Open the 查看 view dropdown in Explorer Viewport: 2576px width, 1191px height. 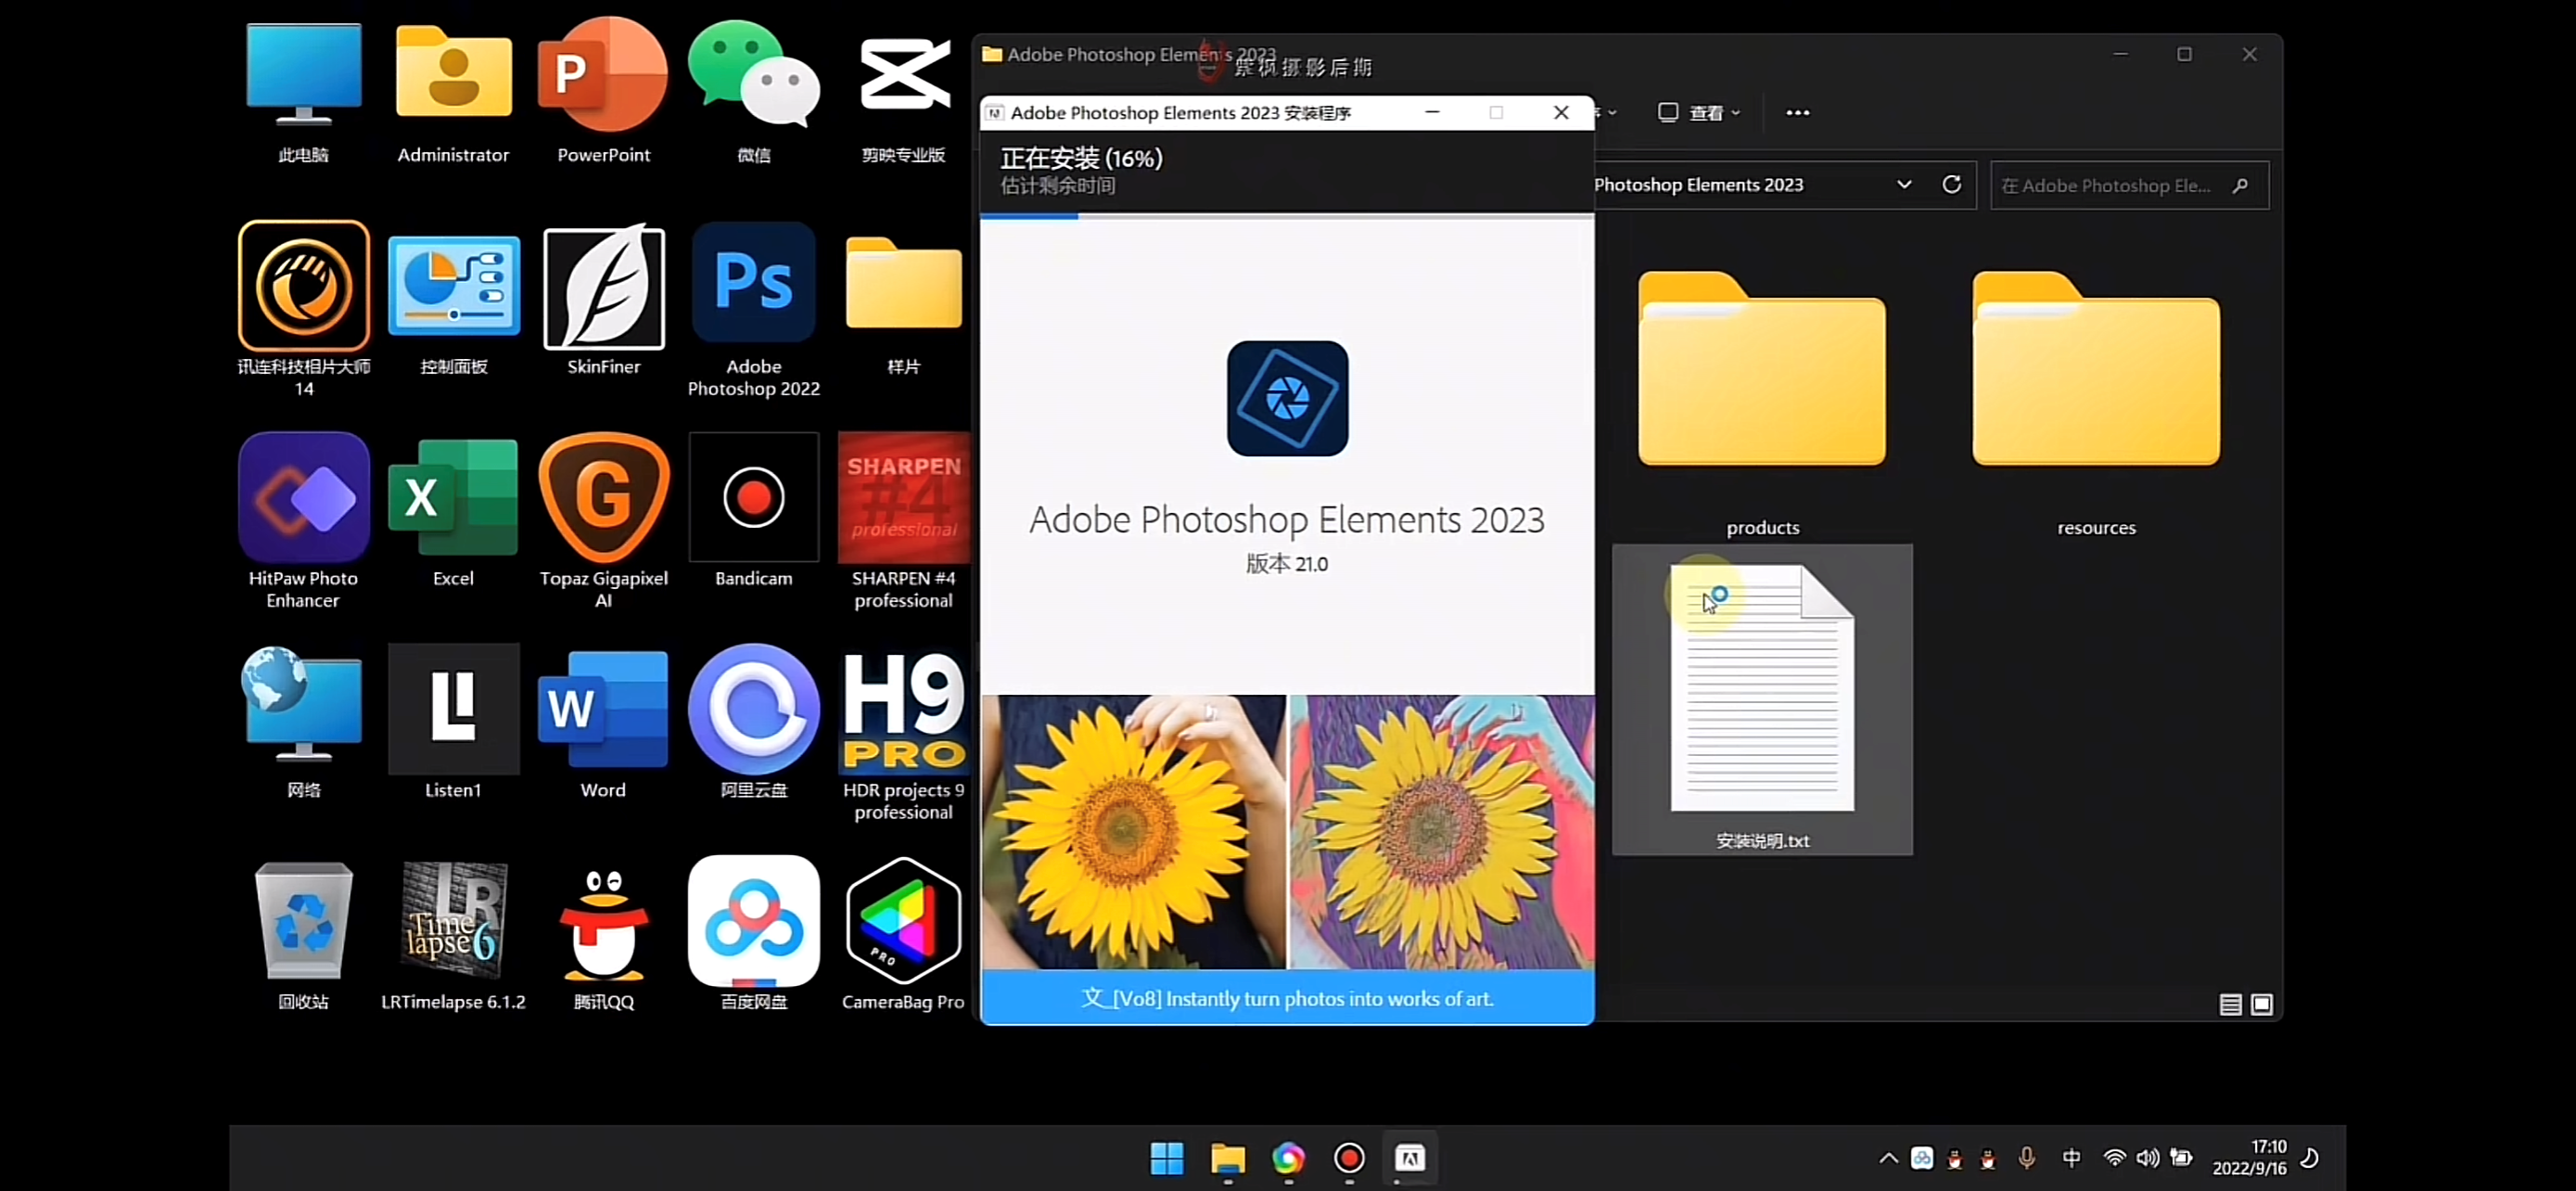point(1699,112)
